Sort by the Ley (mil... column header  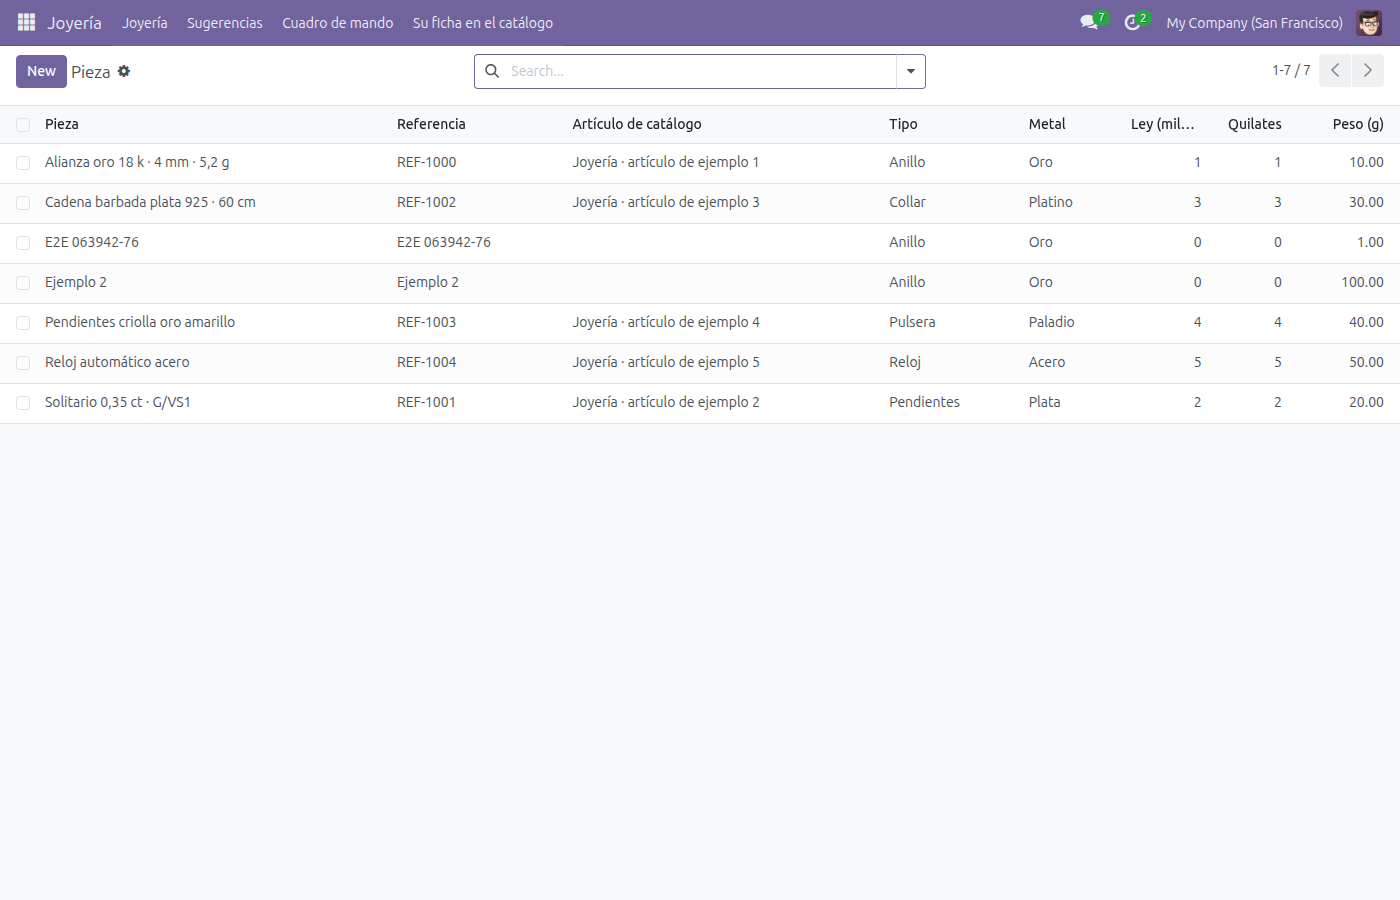[x=1162, y=124]
